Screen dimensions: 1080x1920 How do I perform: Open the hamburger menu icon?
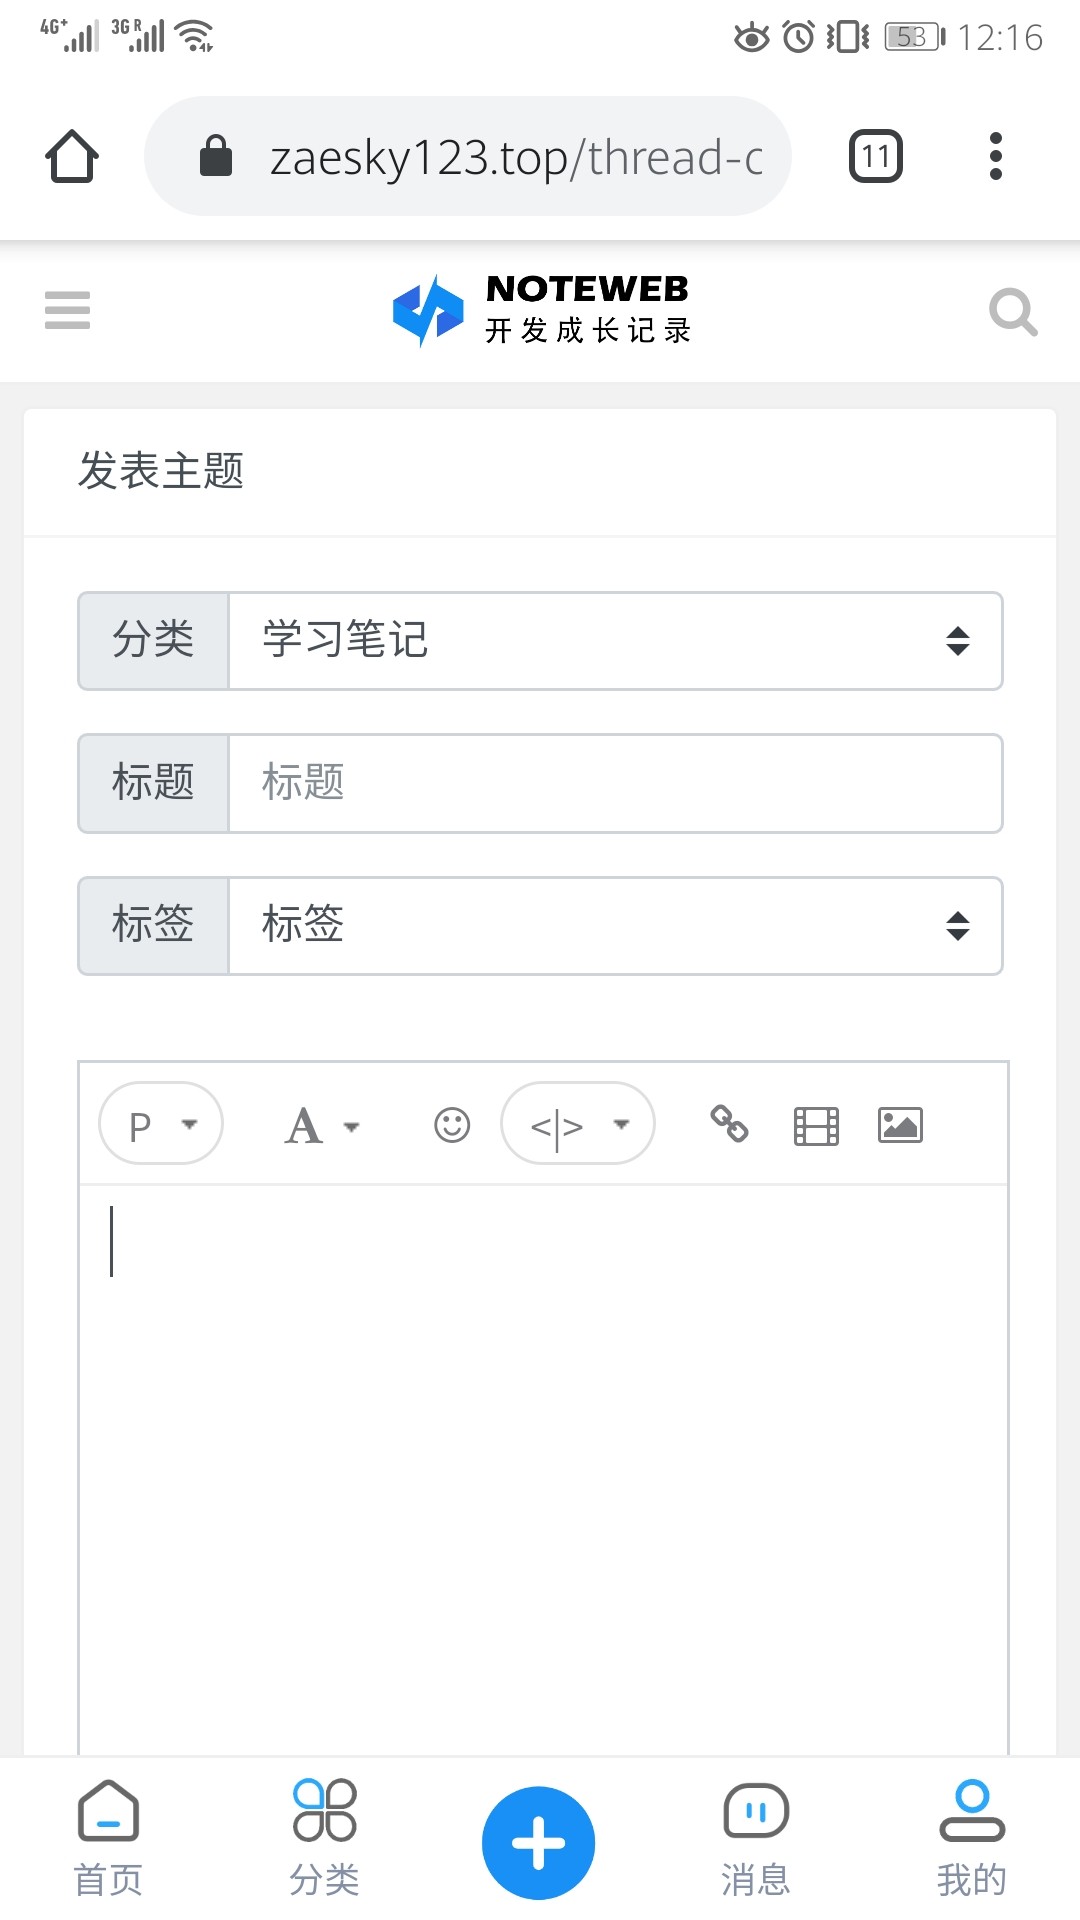pos(67,310)
